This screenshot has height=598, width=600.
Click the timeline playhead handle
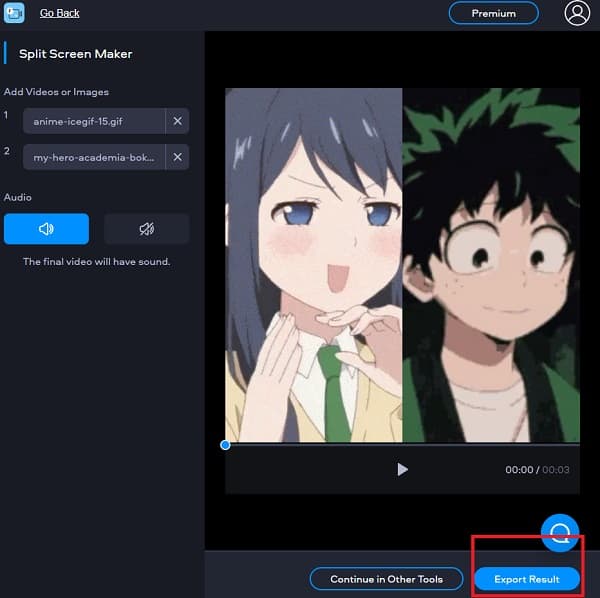225,445
